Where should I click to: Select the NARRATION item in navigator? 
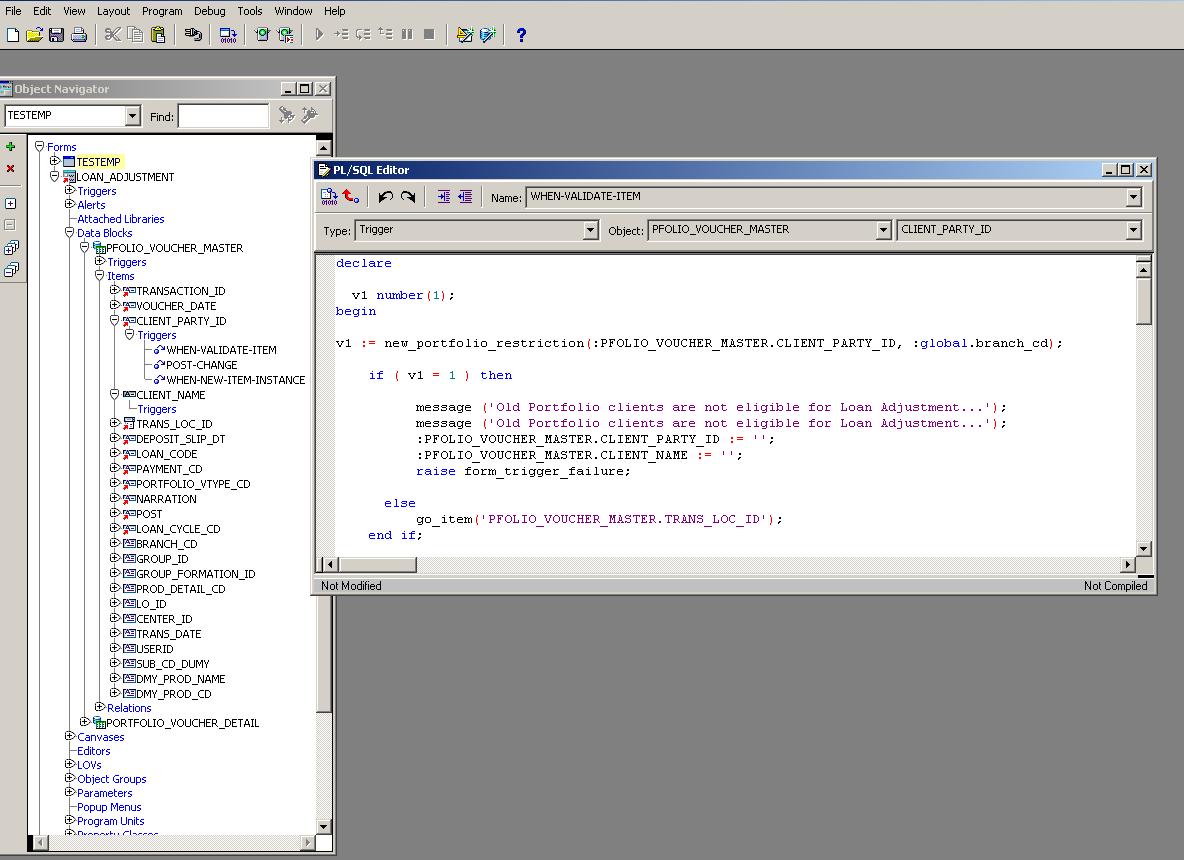(166, 499)
